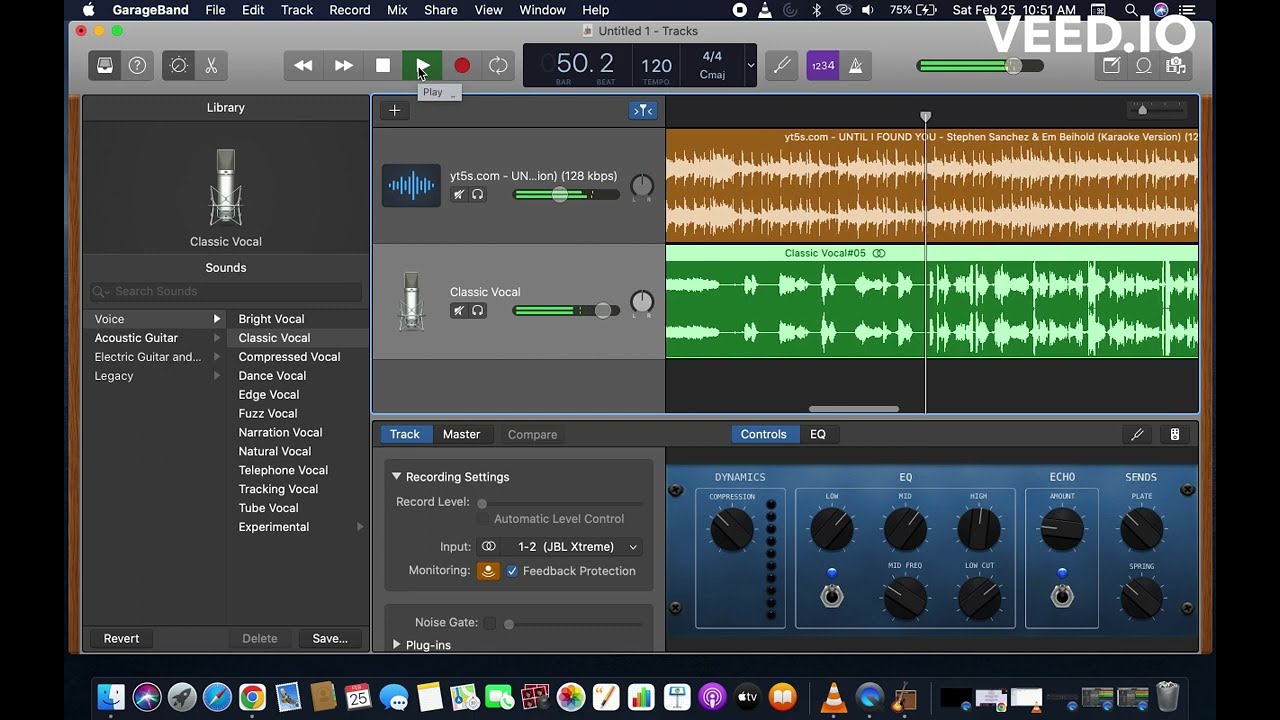Uncheck Feedback Protection checkbox

(512, 571)
